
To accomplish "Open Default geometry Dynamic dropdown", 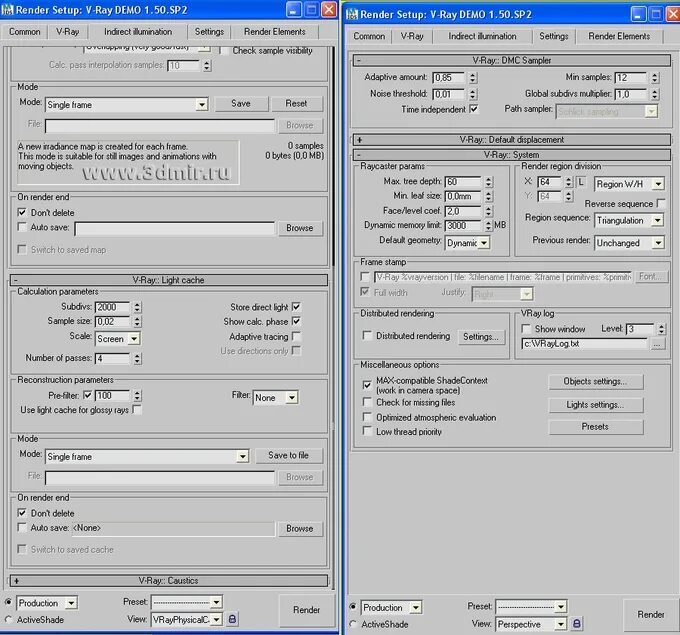I will pos(468,243).
